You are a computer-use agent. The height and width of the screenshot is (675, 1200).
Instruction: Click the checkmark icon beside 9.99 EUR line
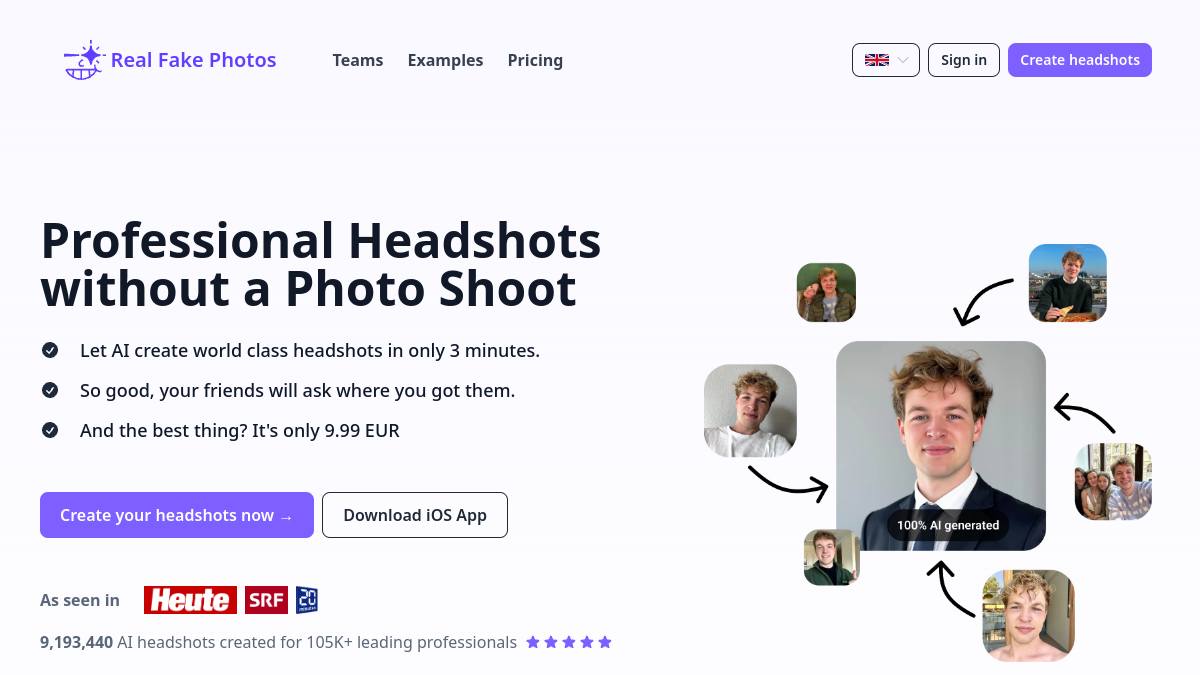(x=50, y=430)
